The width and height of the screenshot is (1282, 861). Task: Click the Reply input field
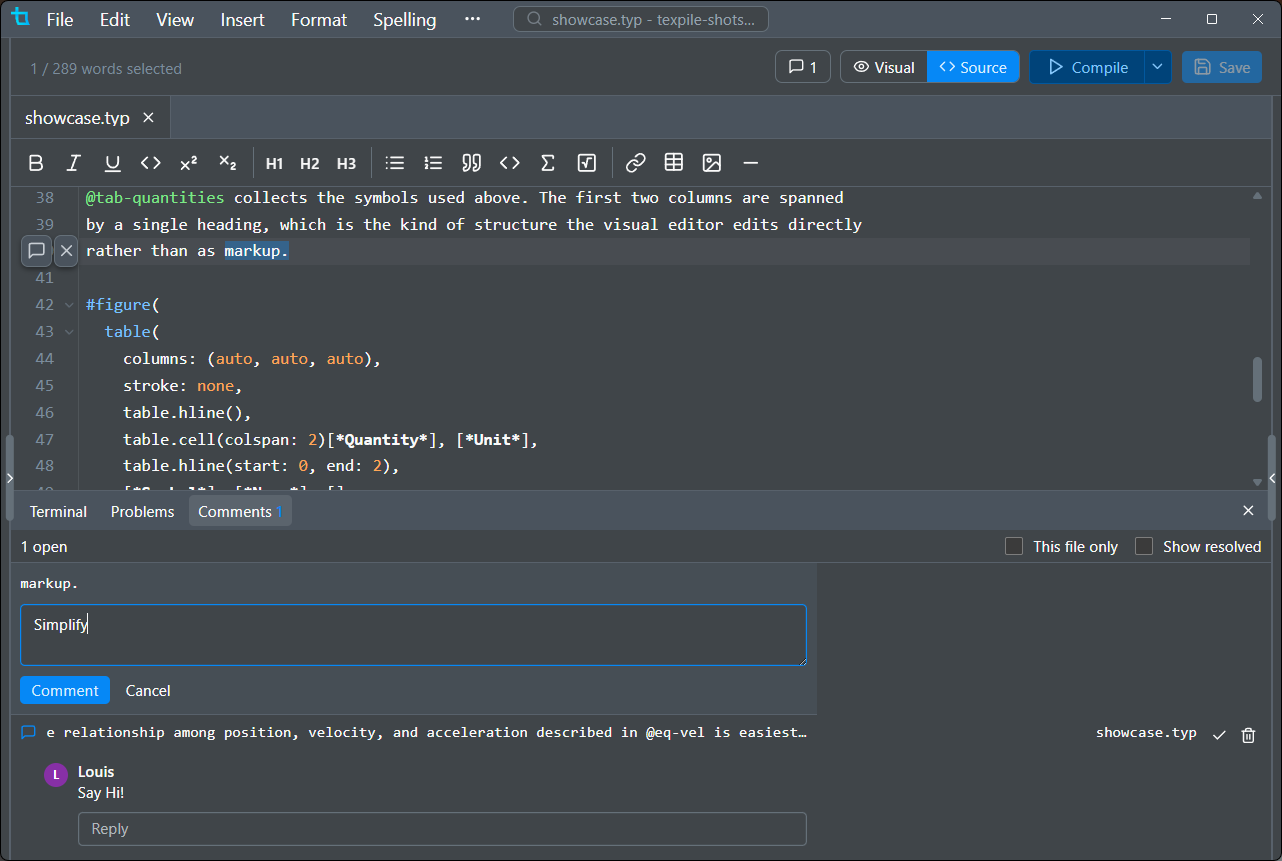[442, 829]
